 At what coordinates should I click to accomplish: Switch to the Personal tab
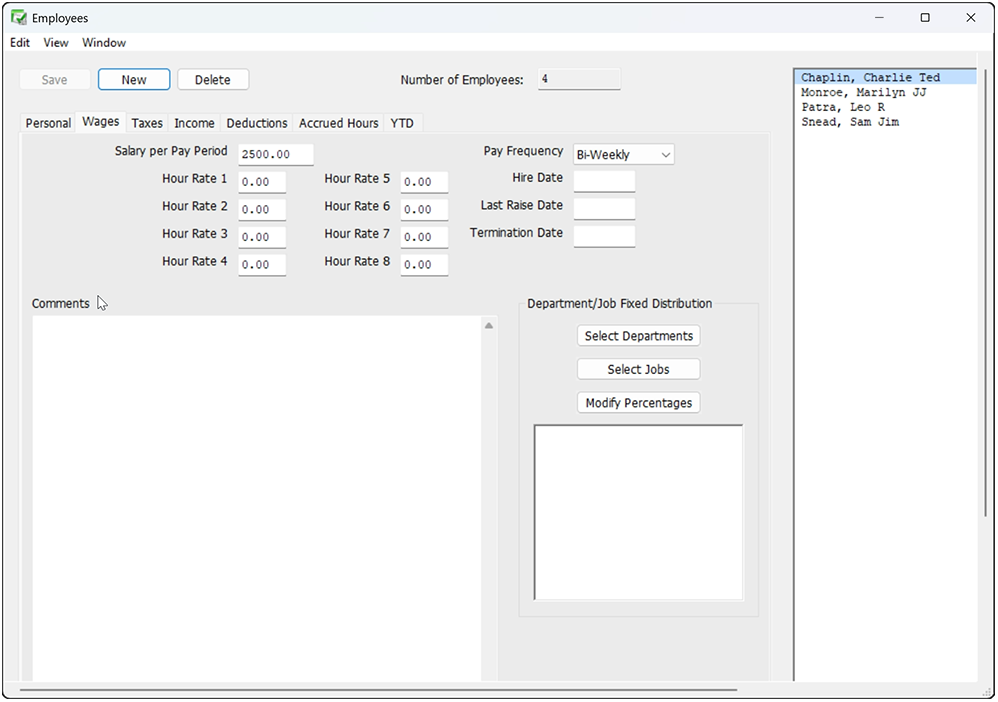click(48, 123)
